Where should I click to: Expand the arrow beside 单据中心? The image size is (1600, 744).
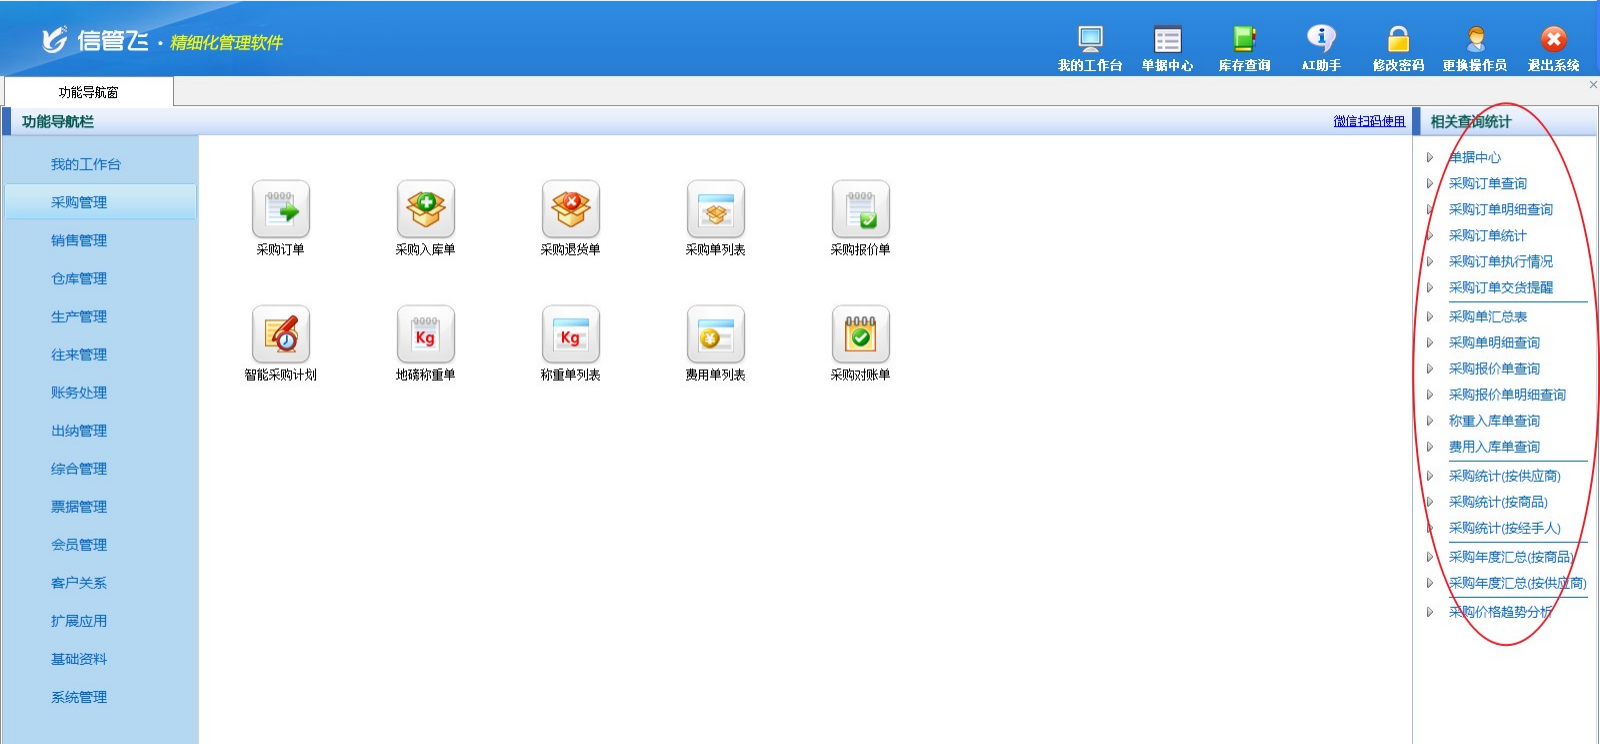1430,158
